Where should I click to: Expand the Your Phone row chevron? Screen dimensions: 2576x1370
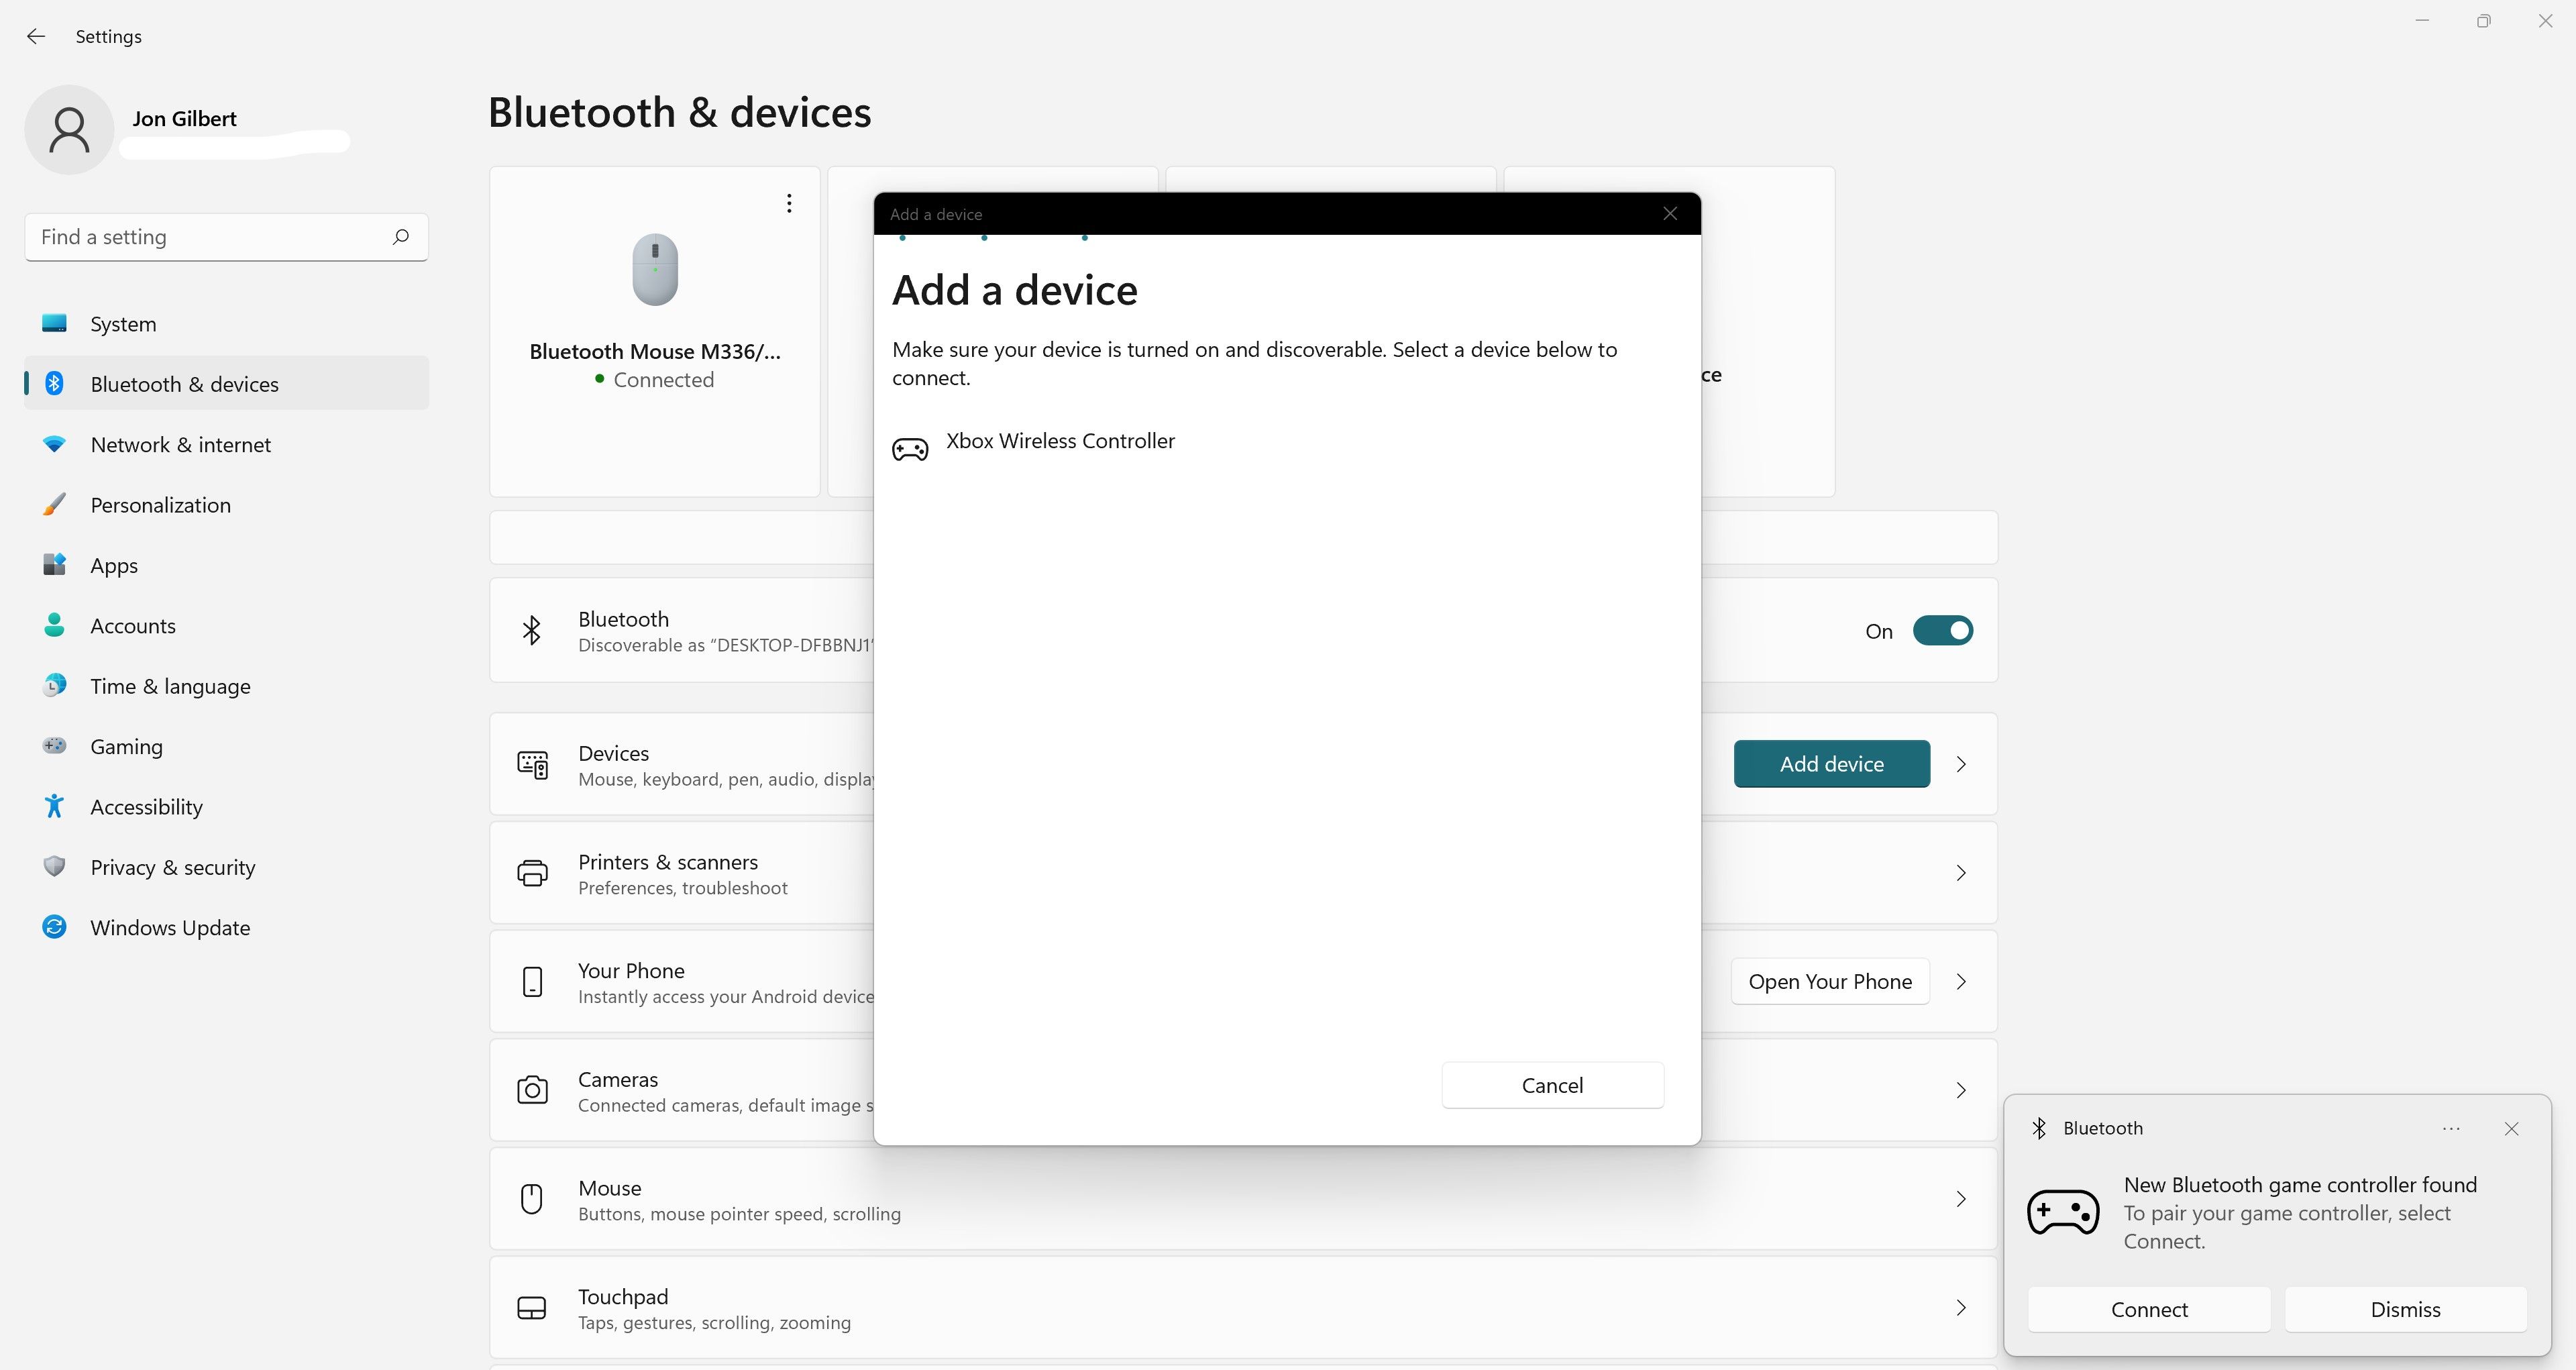click(1961, 982)
